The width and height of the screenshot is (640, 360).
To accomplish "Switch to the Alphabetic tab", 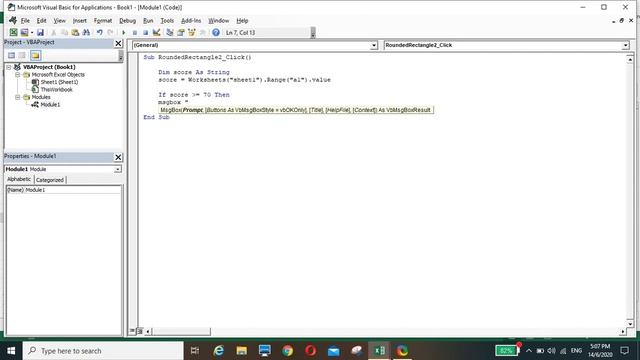I will pyautogui.click(x=19, y=179).
